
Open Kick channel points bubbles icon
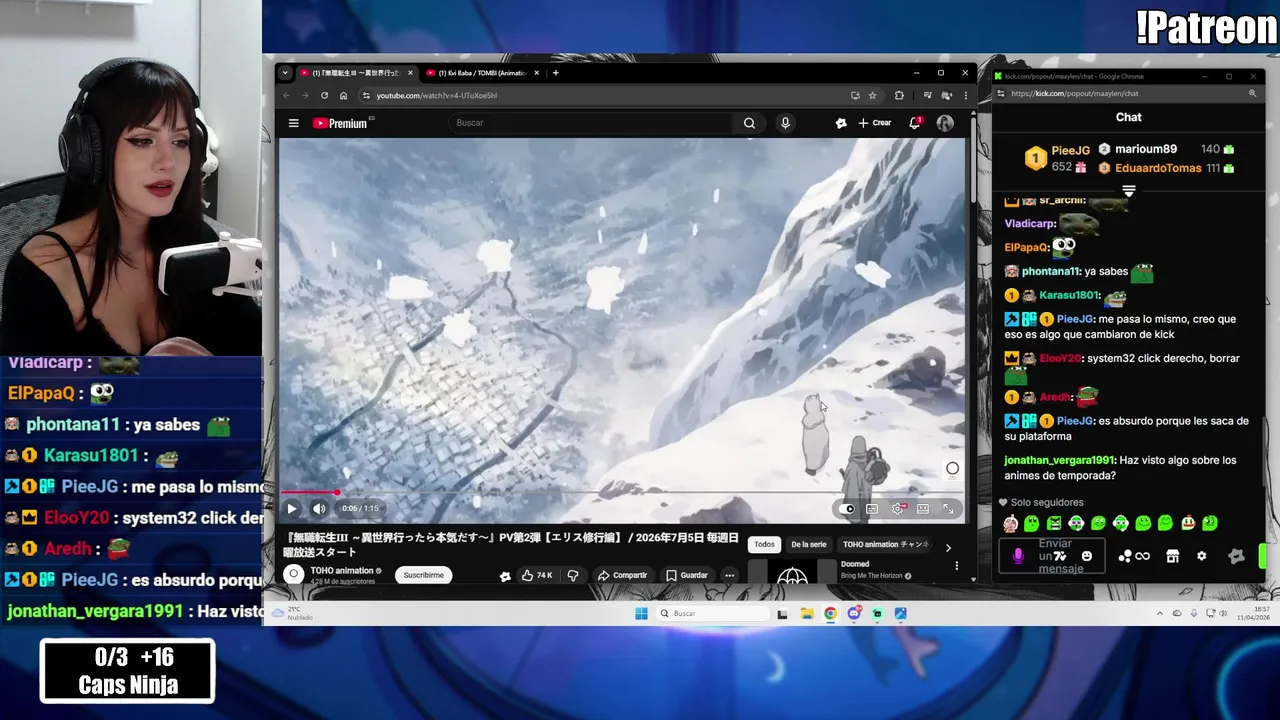click(x=1125, y=556)
